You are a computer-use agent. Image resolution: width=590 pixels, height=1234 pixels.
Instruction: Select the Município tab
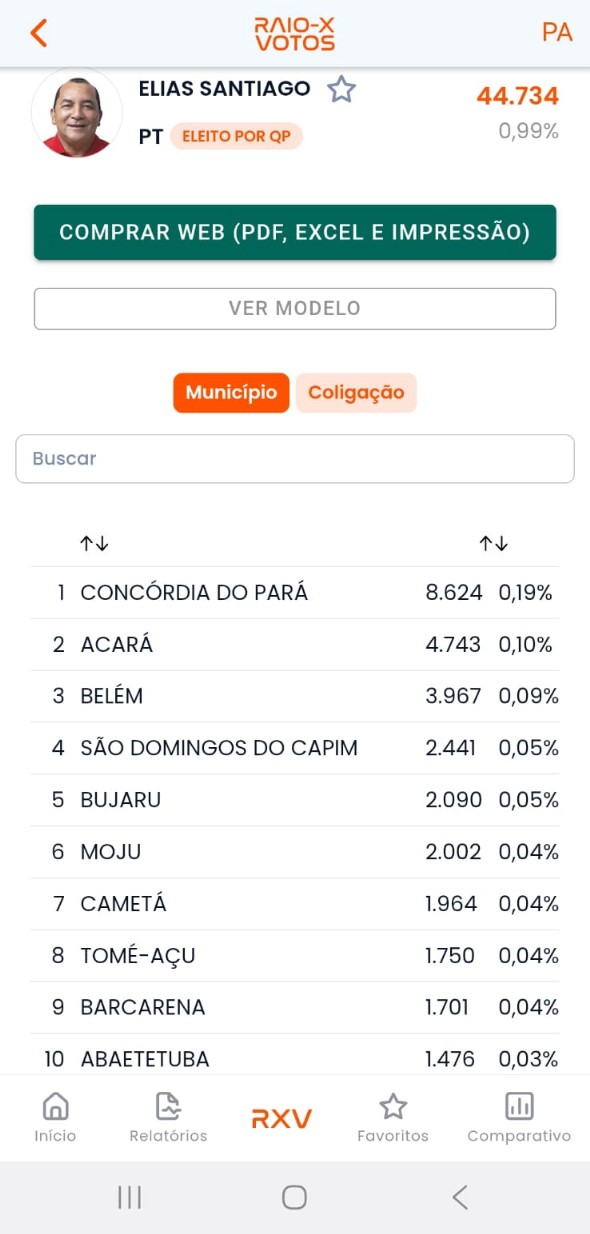coord(231,393)
